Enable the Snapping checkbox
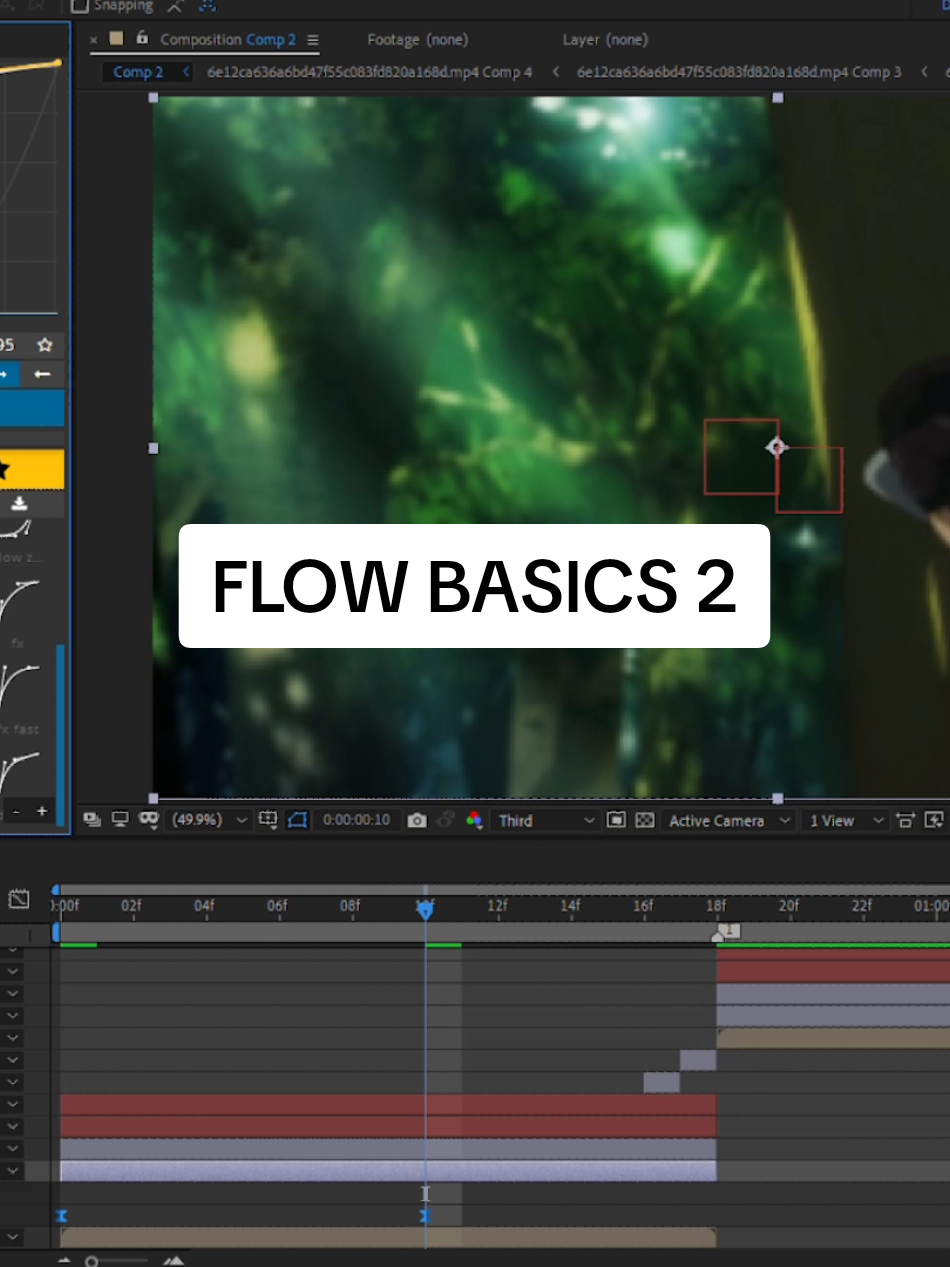This screenshot has height=1267, width=950. tap(82, 4)
